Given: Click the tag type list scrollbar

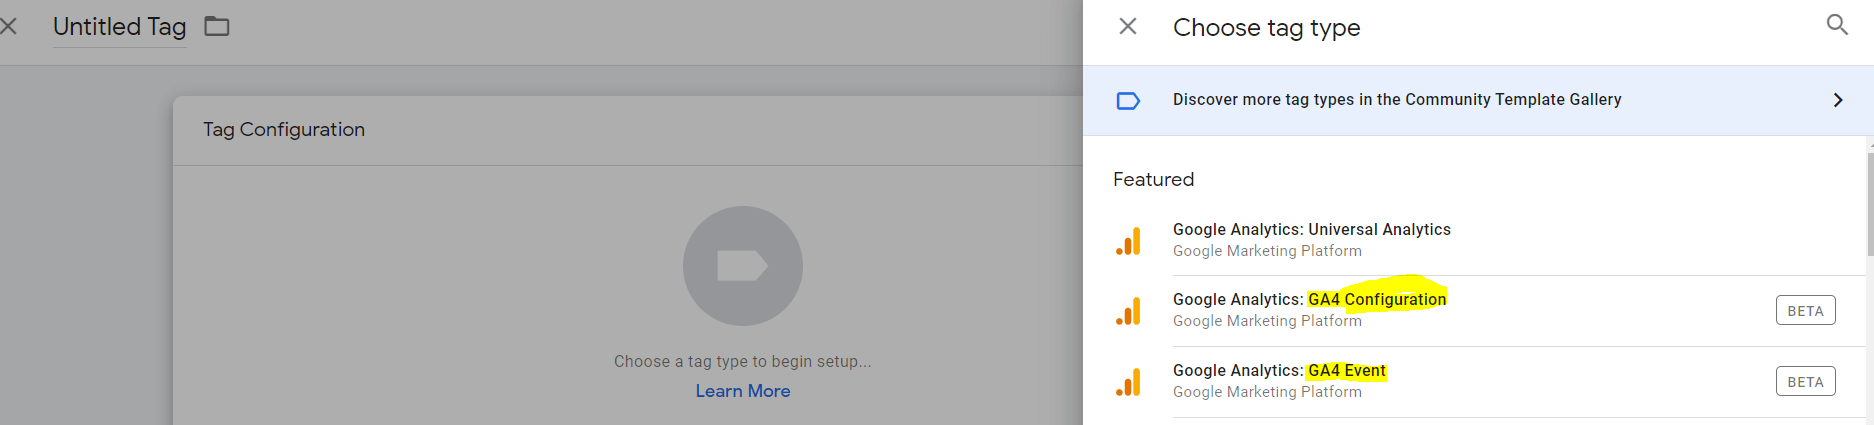Looking at the screenshot, I should click(x=1869, y=200).
